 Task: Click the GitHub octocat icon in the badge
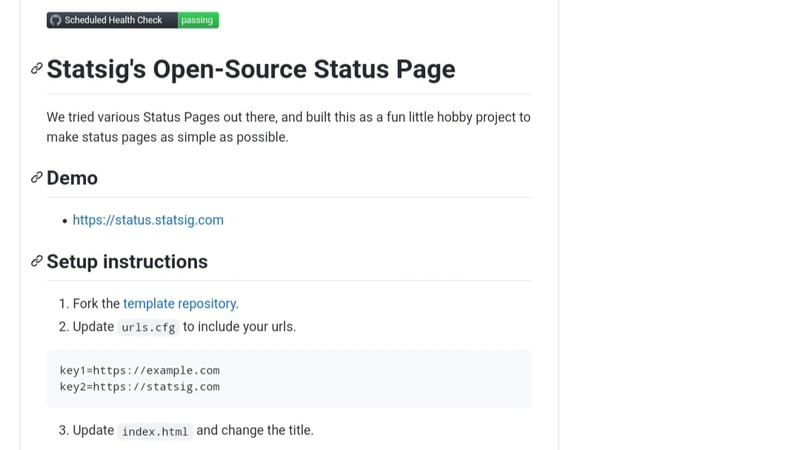click(56, 20)
